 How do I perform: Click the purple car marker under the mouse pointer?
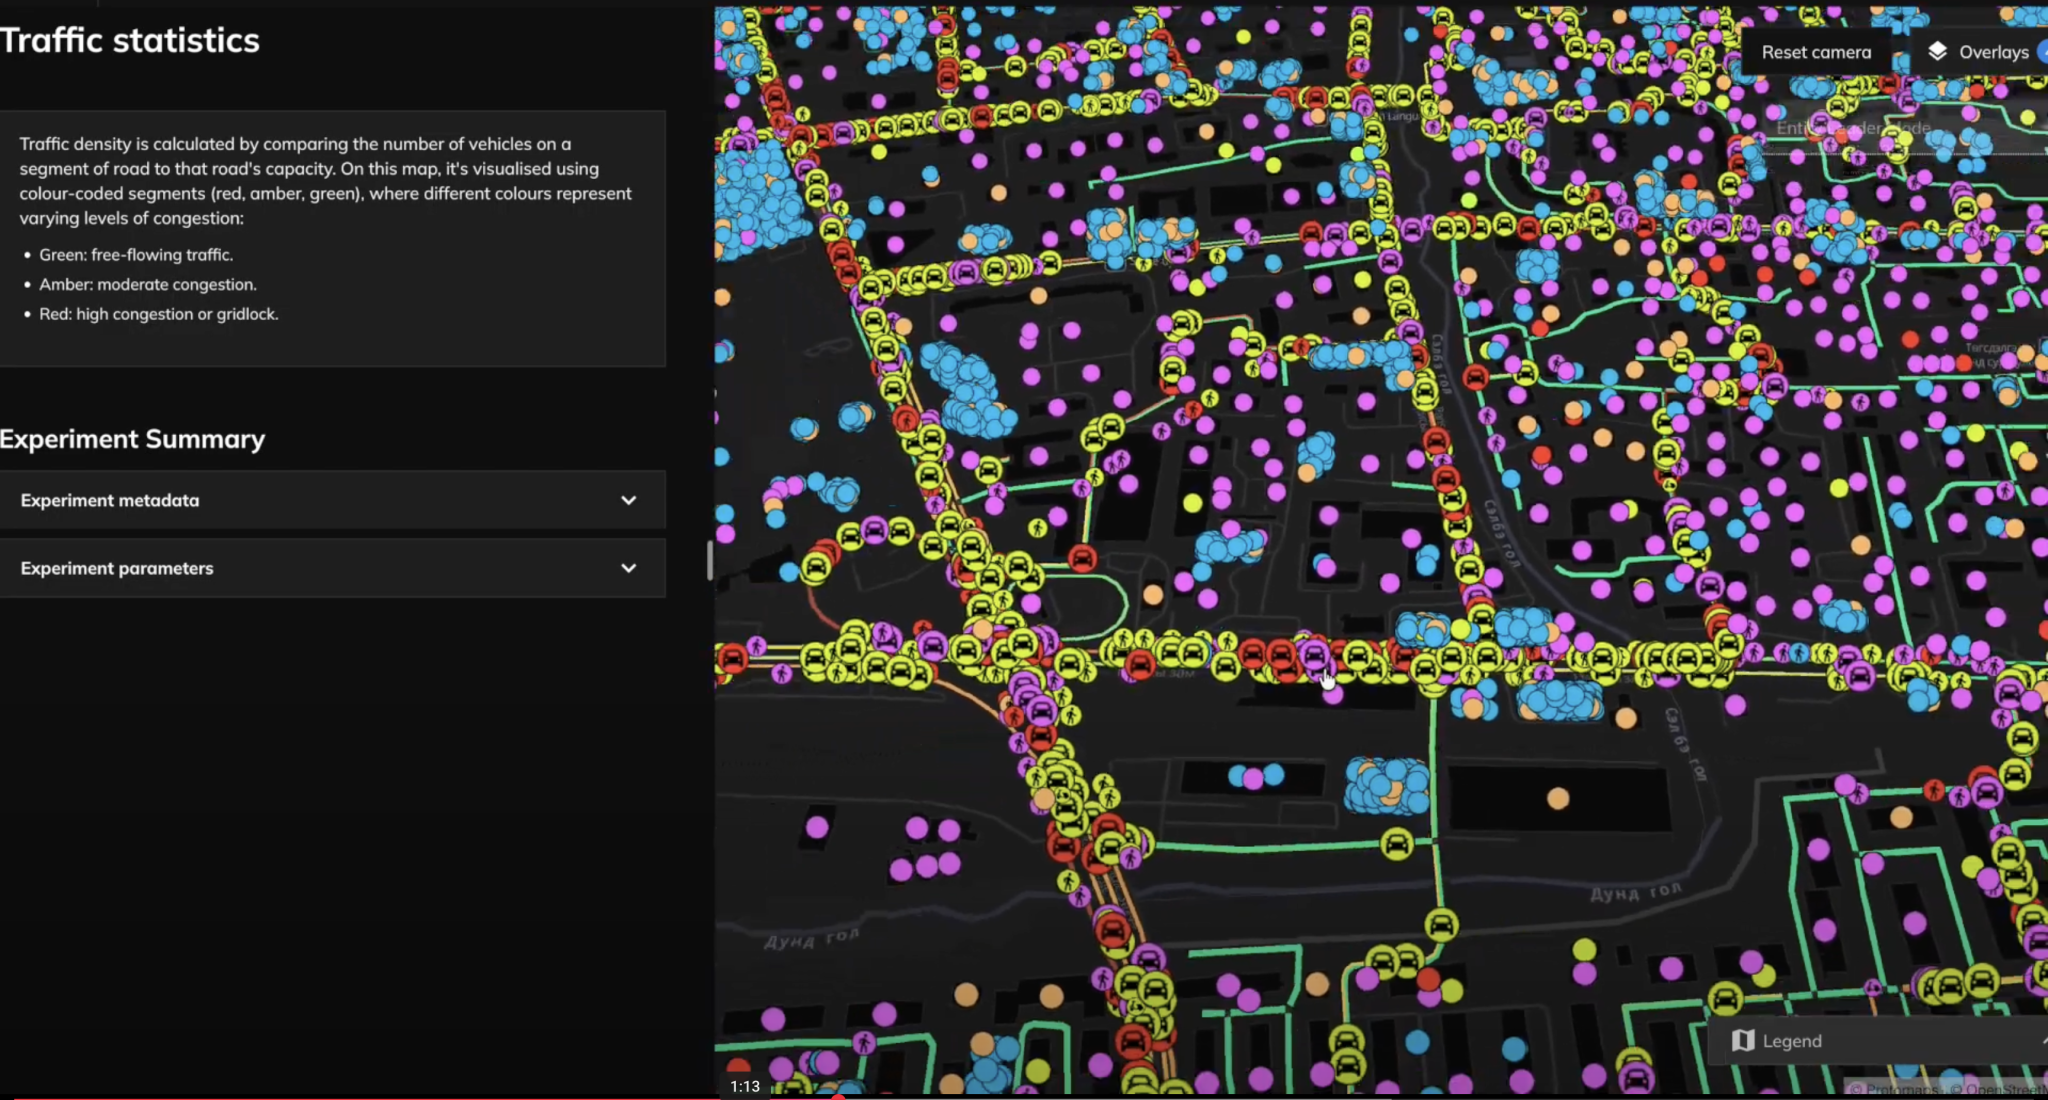(1313, 656)
